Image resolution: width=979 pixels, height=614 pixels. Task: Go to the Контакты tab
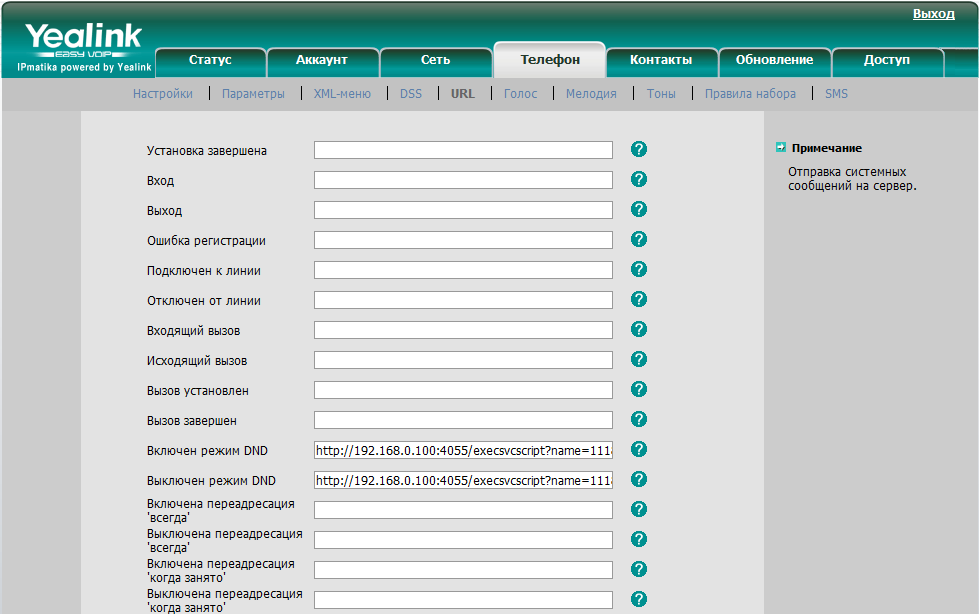point(661,61)
